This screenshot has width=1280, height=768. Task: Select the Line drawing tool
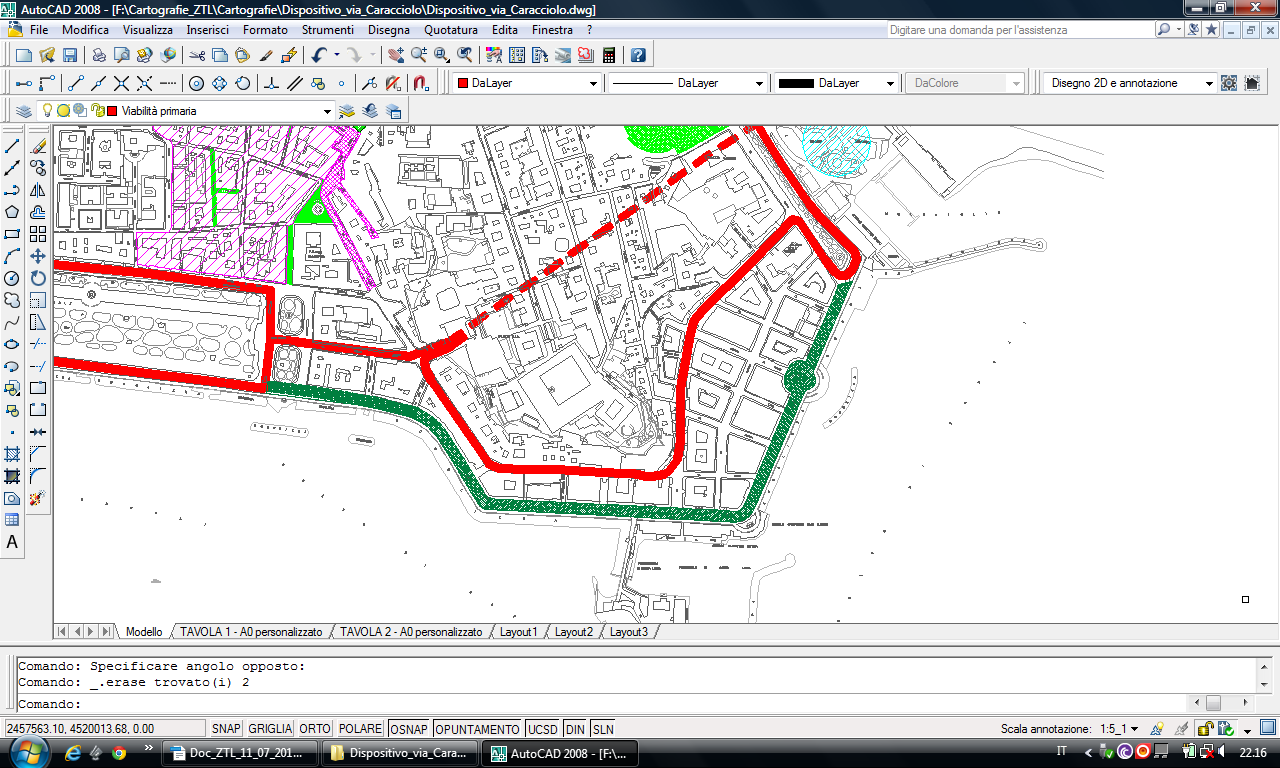click(12, 146)
